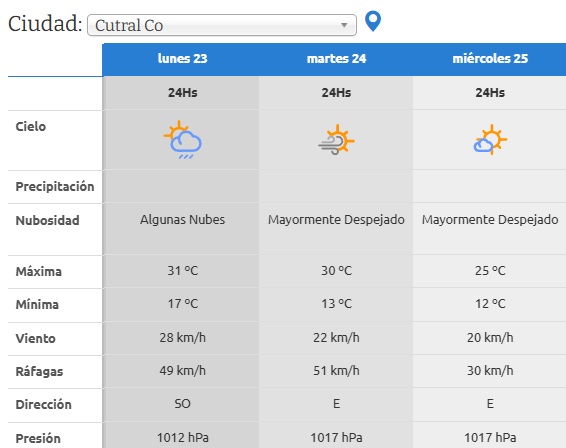Click the partly cloudy icon for miércoles 25
The height and width of the screenshot is (448, 566).
pyautogui.click(x=490, y=140)
